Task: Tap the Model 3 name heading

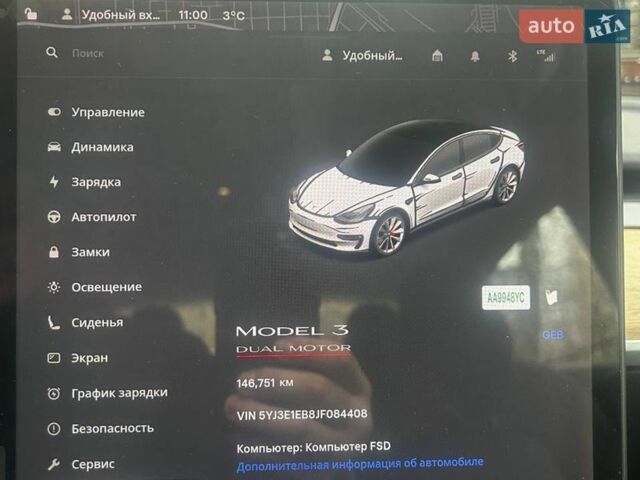Action: [292, 330]
